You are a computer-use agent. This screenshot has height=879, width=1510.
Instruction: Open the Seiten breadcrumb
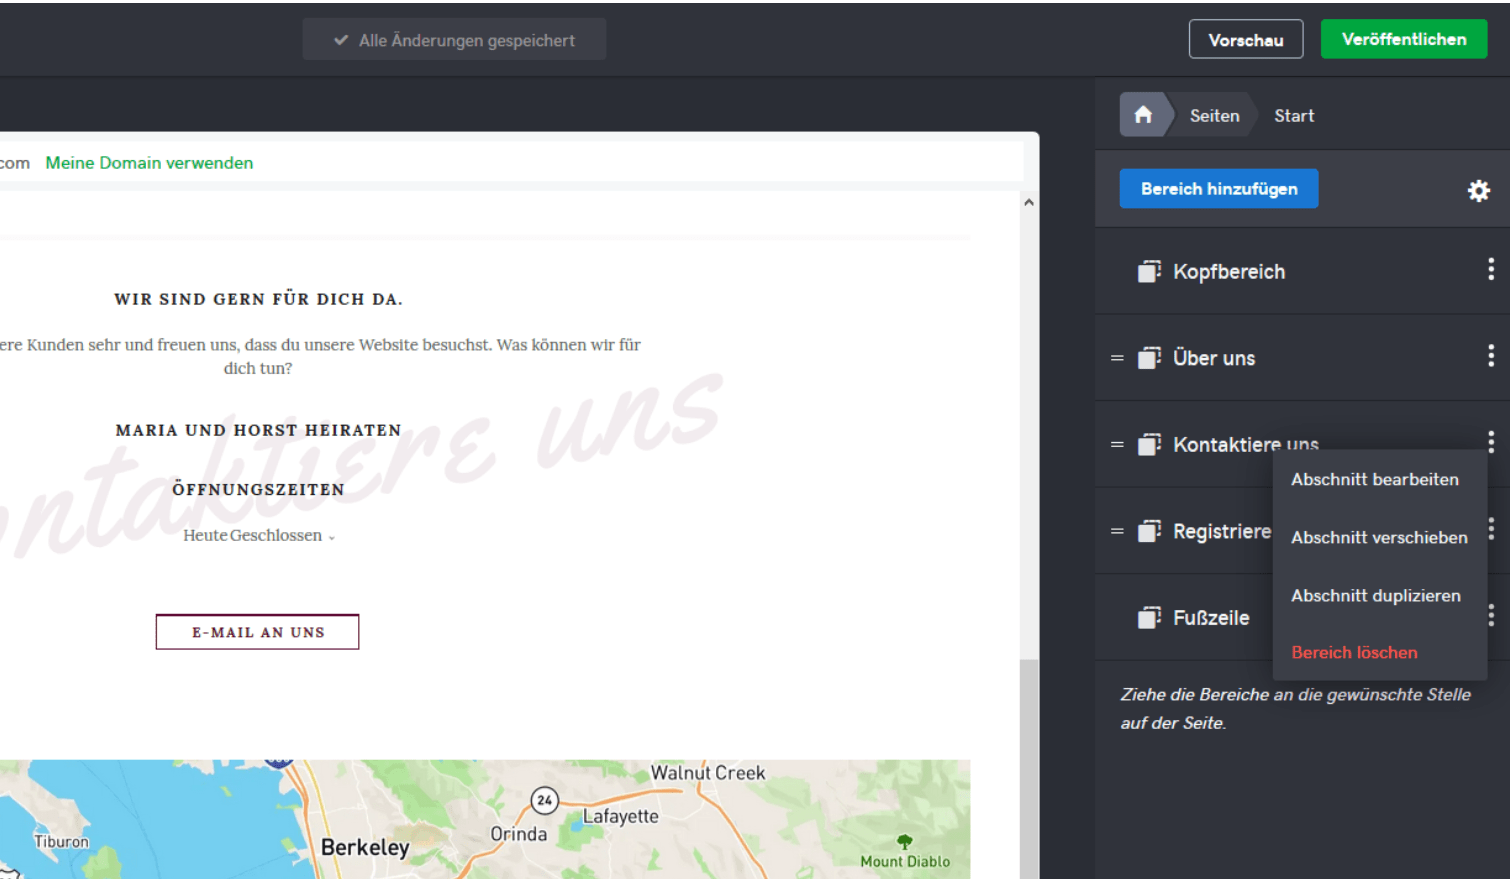(1214, 116)
